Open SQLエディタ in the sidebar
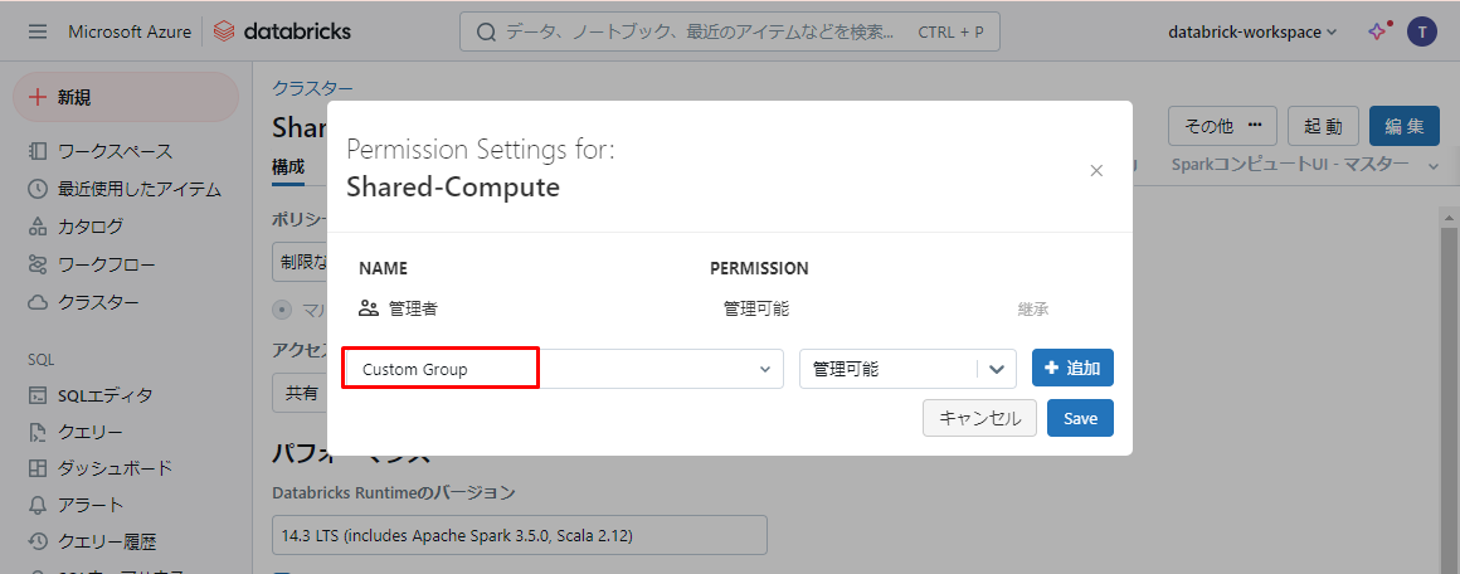The image size is (1460, 574). [105, 396]
